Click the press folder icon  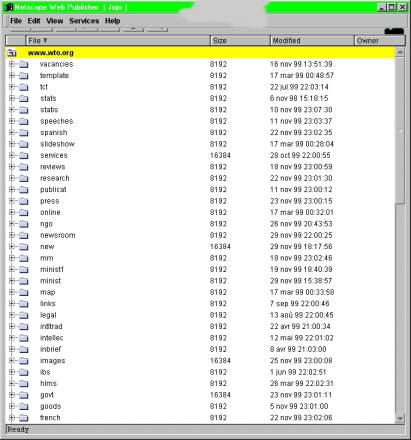pyautogui.click(x=24, y=201)
